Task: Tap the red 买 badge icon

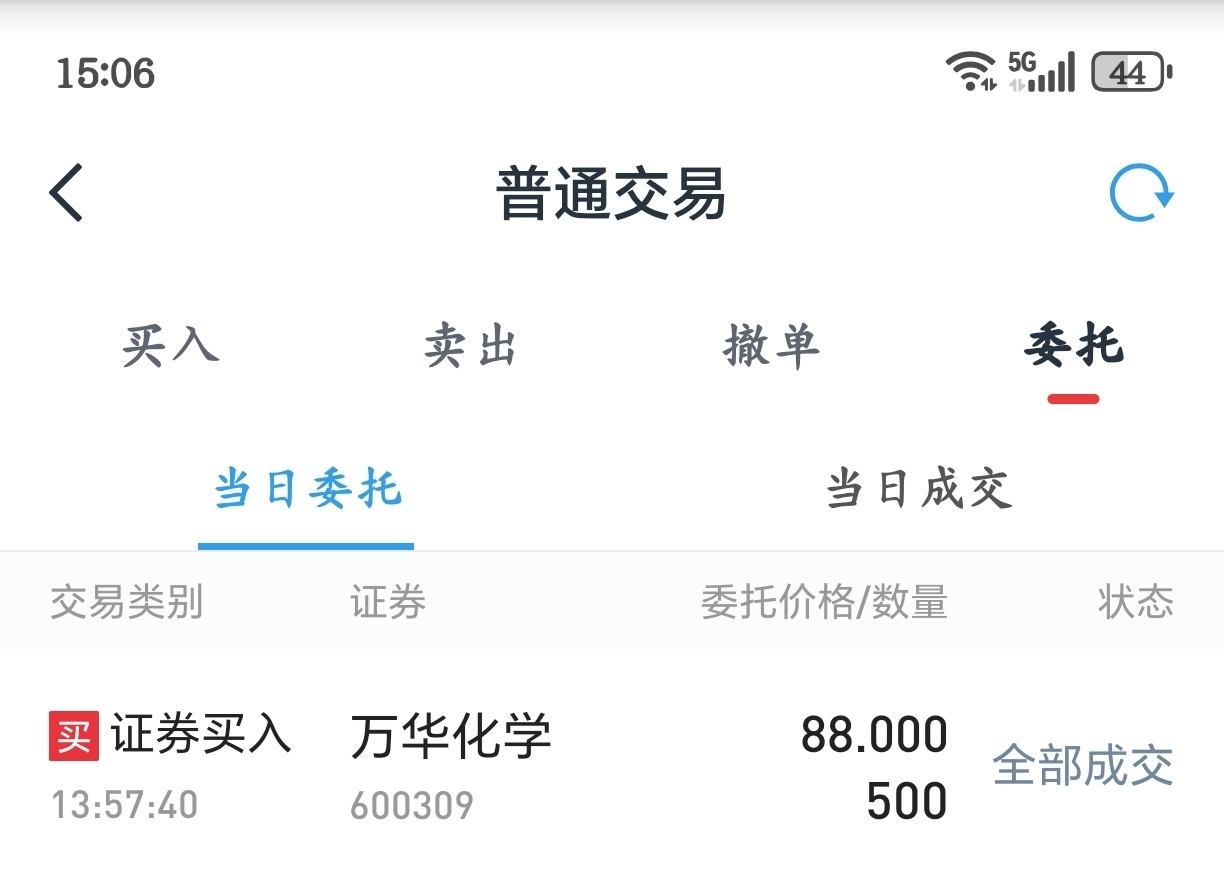Action: pyautogui.click(x=74, y=737)
